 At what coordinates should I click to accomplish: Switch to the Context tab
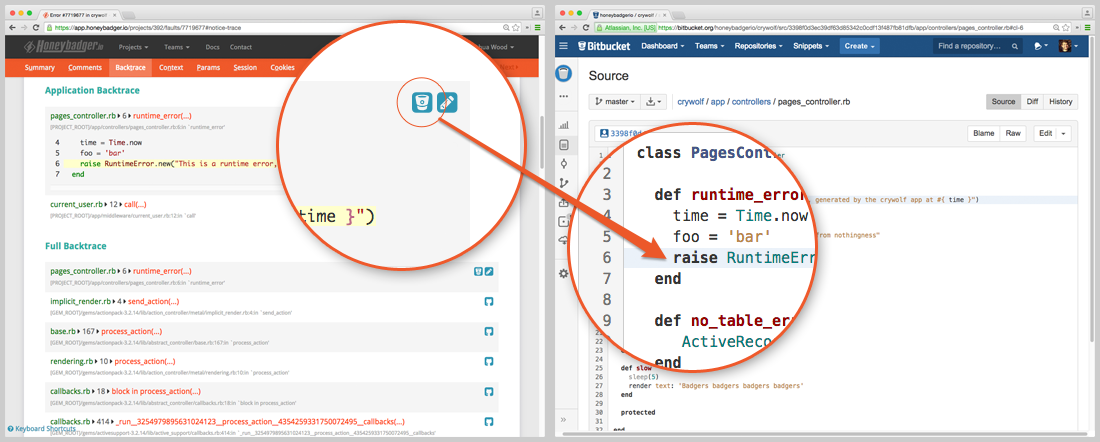[171, 67]
